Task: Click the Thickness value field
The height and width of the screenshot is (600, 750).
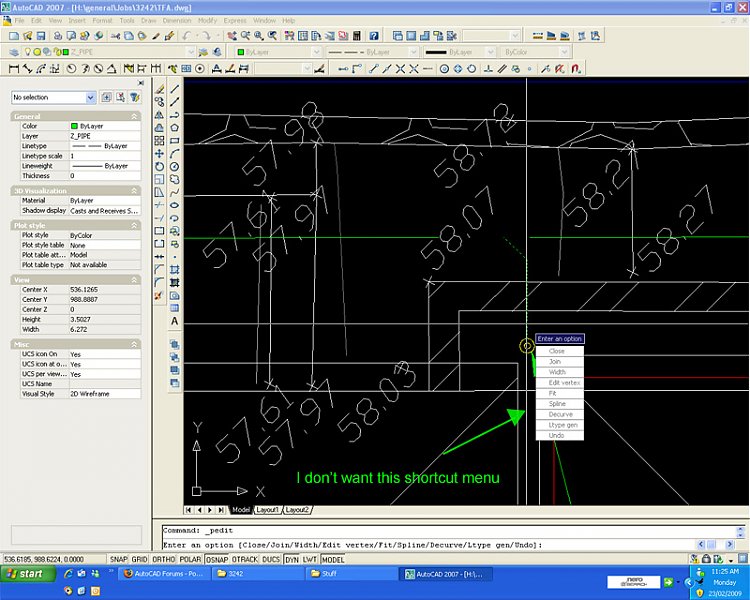Action: (105, 176)
